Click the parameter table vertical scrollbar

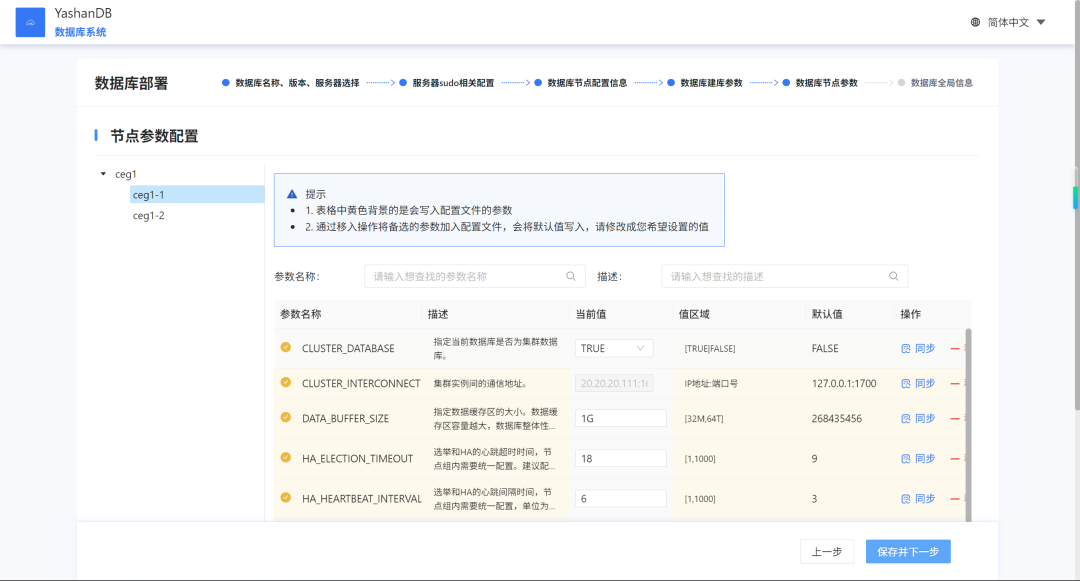click(968, 425)
